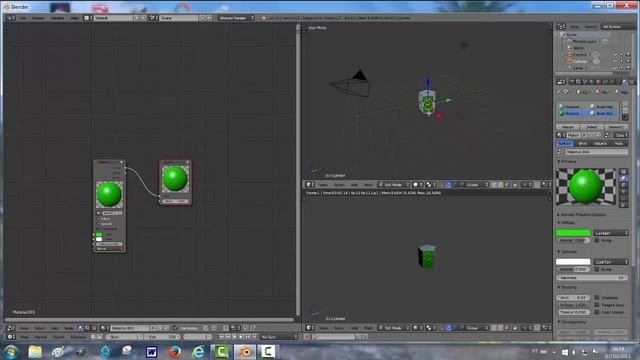Screen dimensions: 640x360
Task: Set preview type to flat plane
Action: [623, 172]
